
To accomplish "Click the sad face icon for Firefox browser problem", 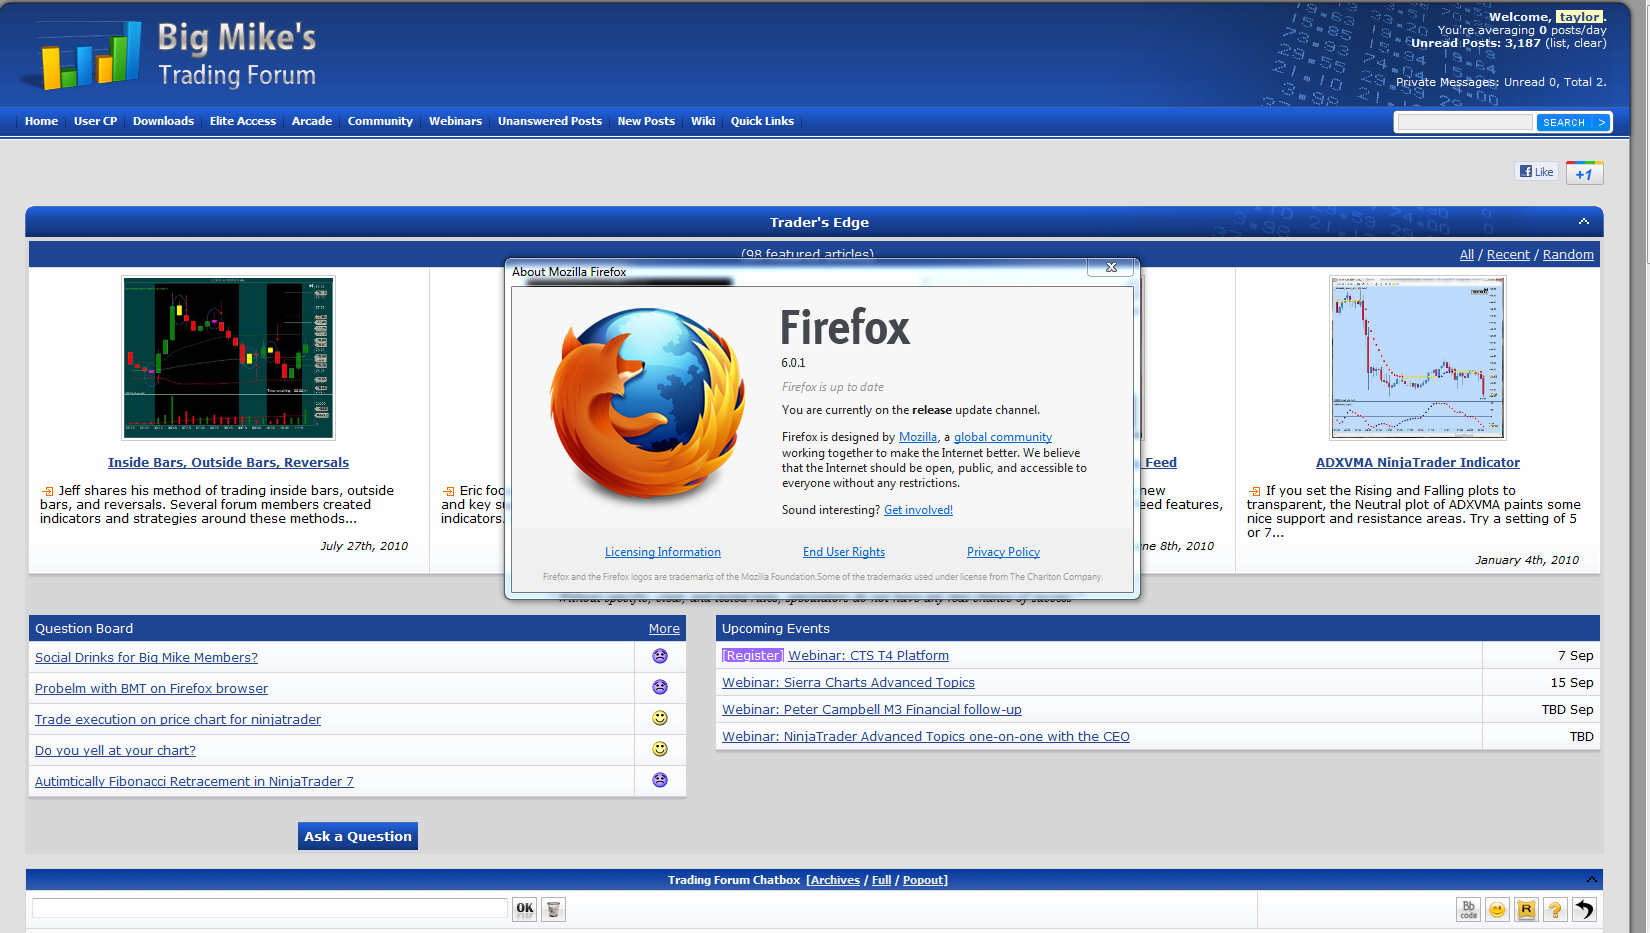I will pos(660,687).
